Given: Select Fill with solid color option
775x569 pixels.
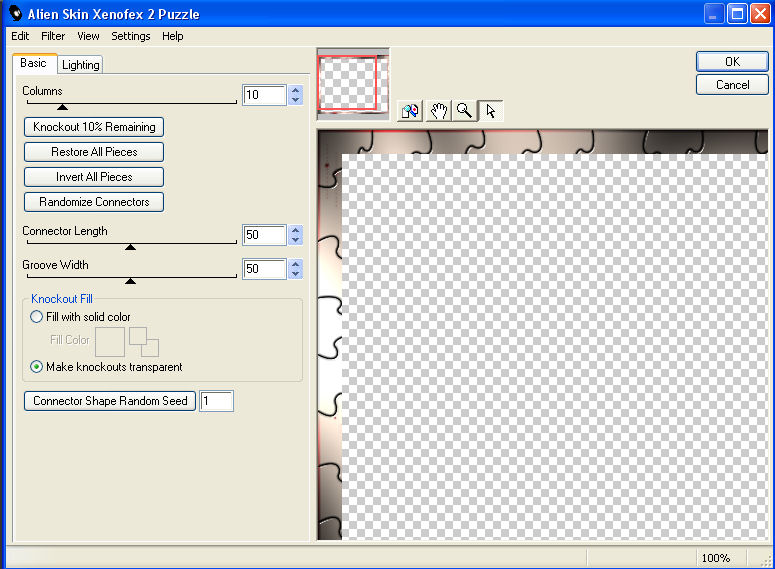Looking at the screenshot, I should (x=37, y=317).
